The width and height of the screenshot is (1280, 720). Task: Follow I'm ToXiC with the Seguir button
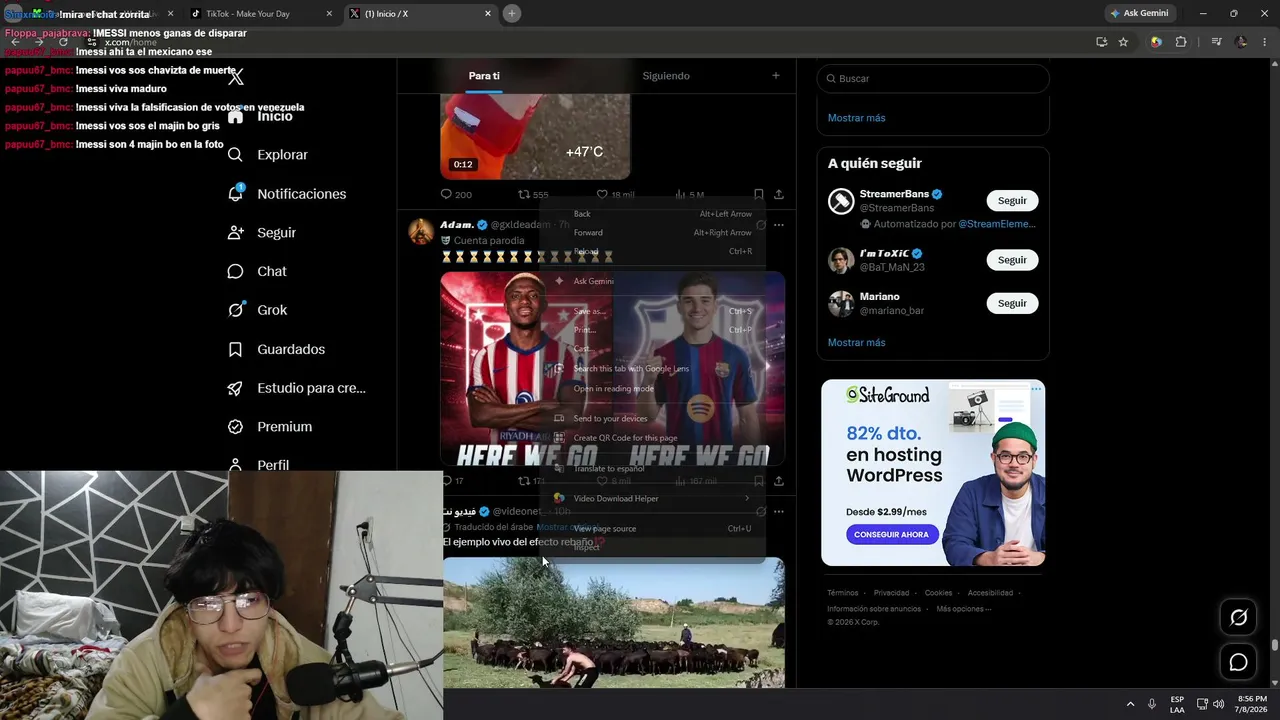pyautogui.click(x=1012, y=260)
